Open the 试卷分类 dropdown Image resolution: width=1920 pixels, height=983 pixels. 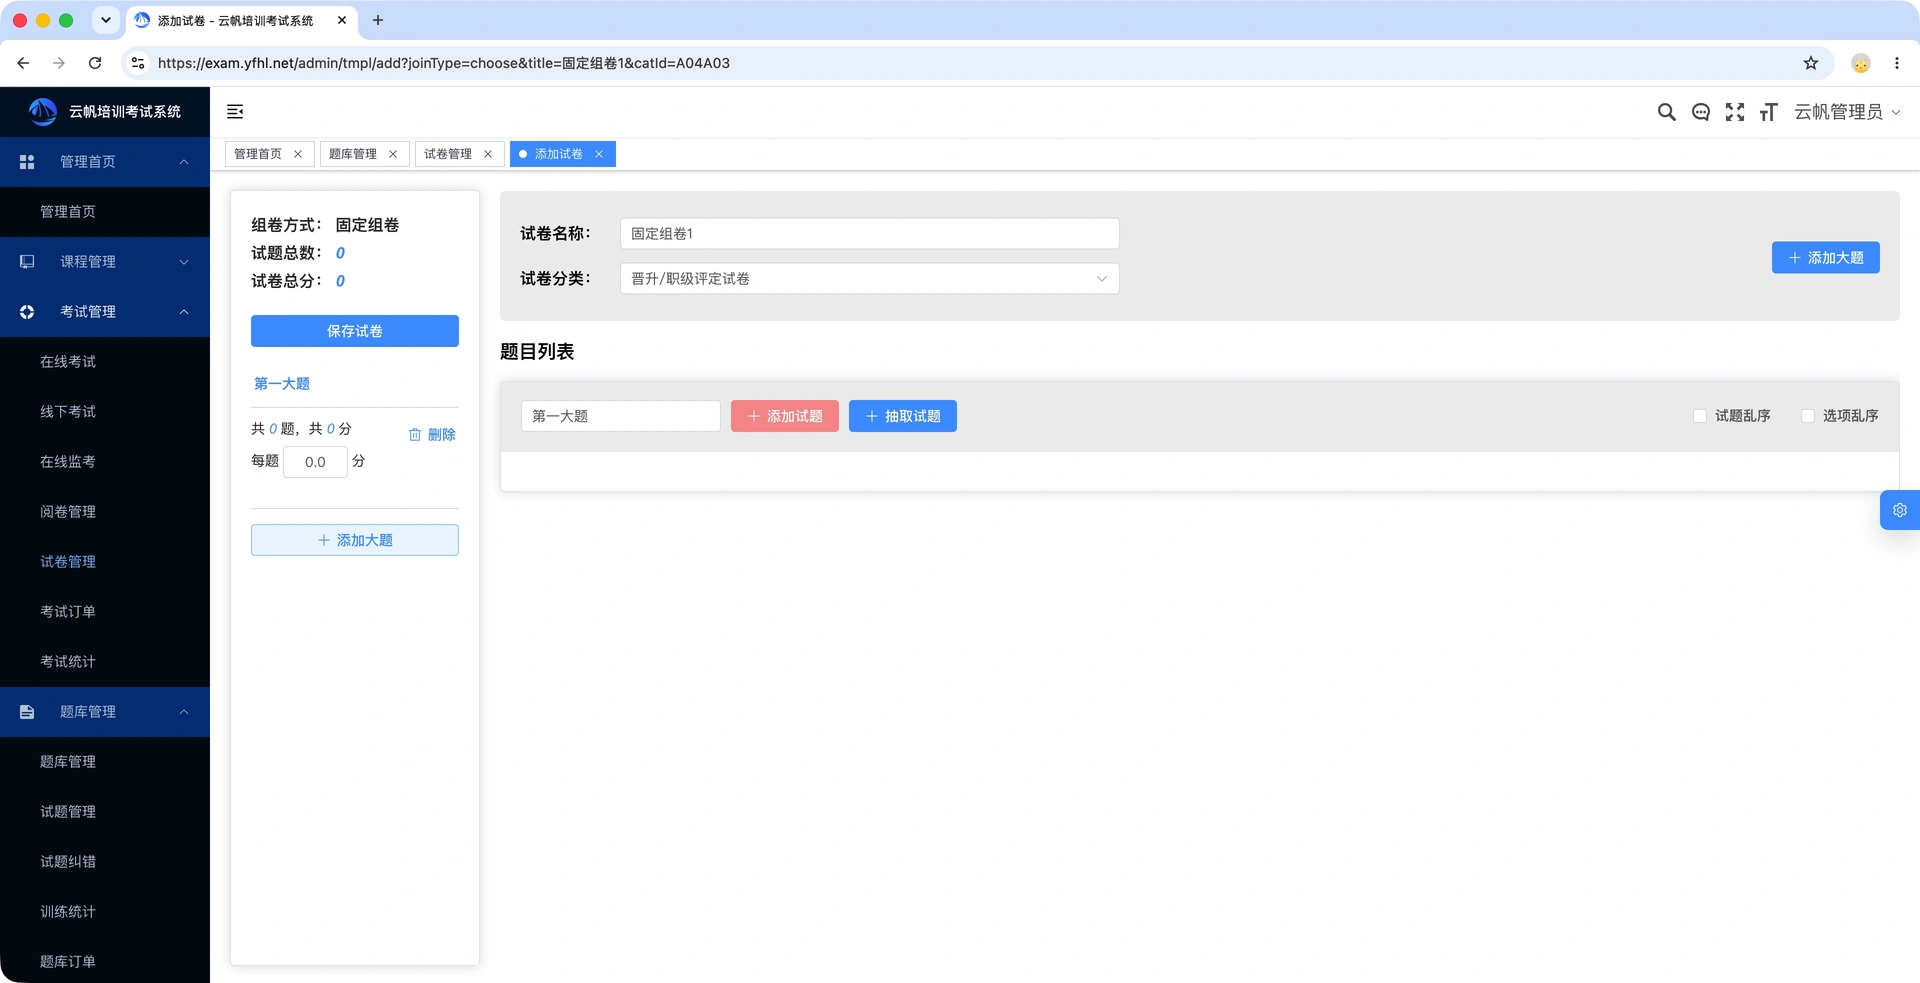[x=869, y=279]
